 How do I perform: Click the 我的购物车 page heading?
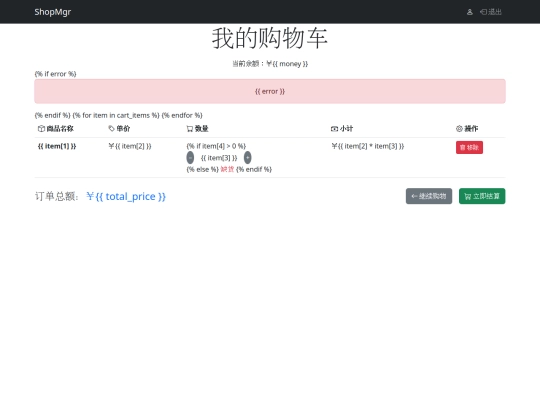pyautogui.click(x=270, y=38)
